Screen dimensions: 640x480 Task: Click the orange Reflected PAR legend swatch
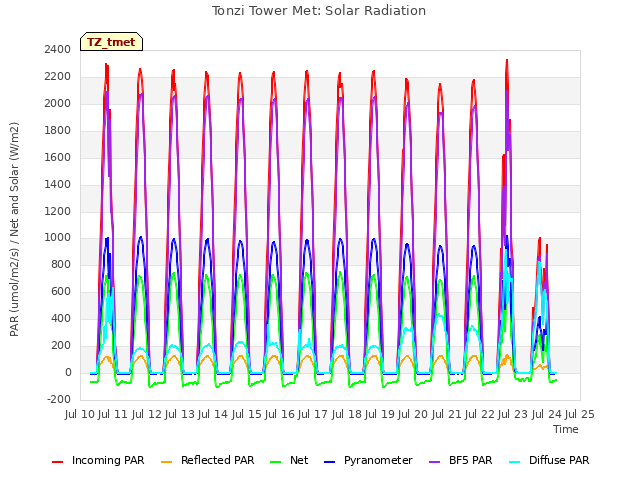tap(167, 462)
